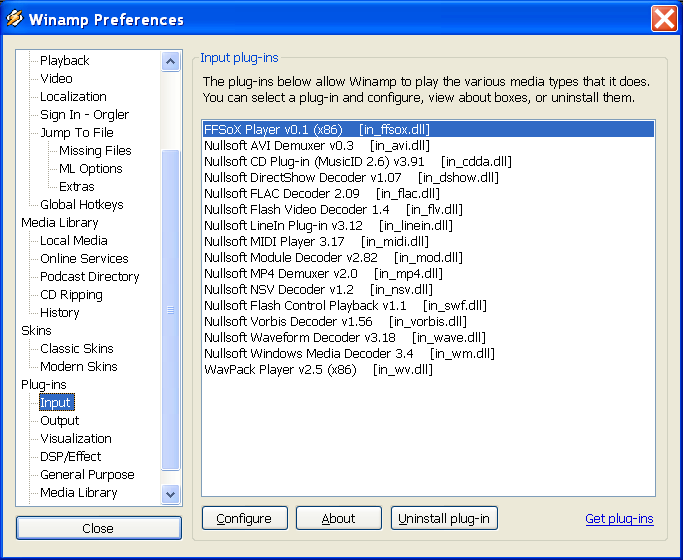This screenshot has width=683, height=560.
Task: Select WavPack Player v2.5 in list
Action: pyautogui.click(x=317, y=369)
